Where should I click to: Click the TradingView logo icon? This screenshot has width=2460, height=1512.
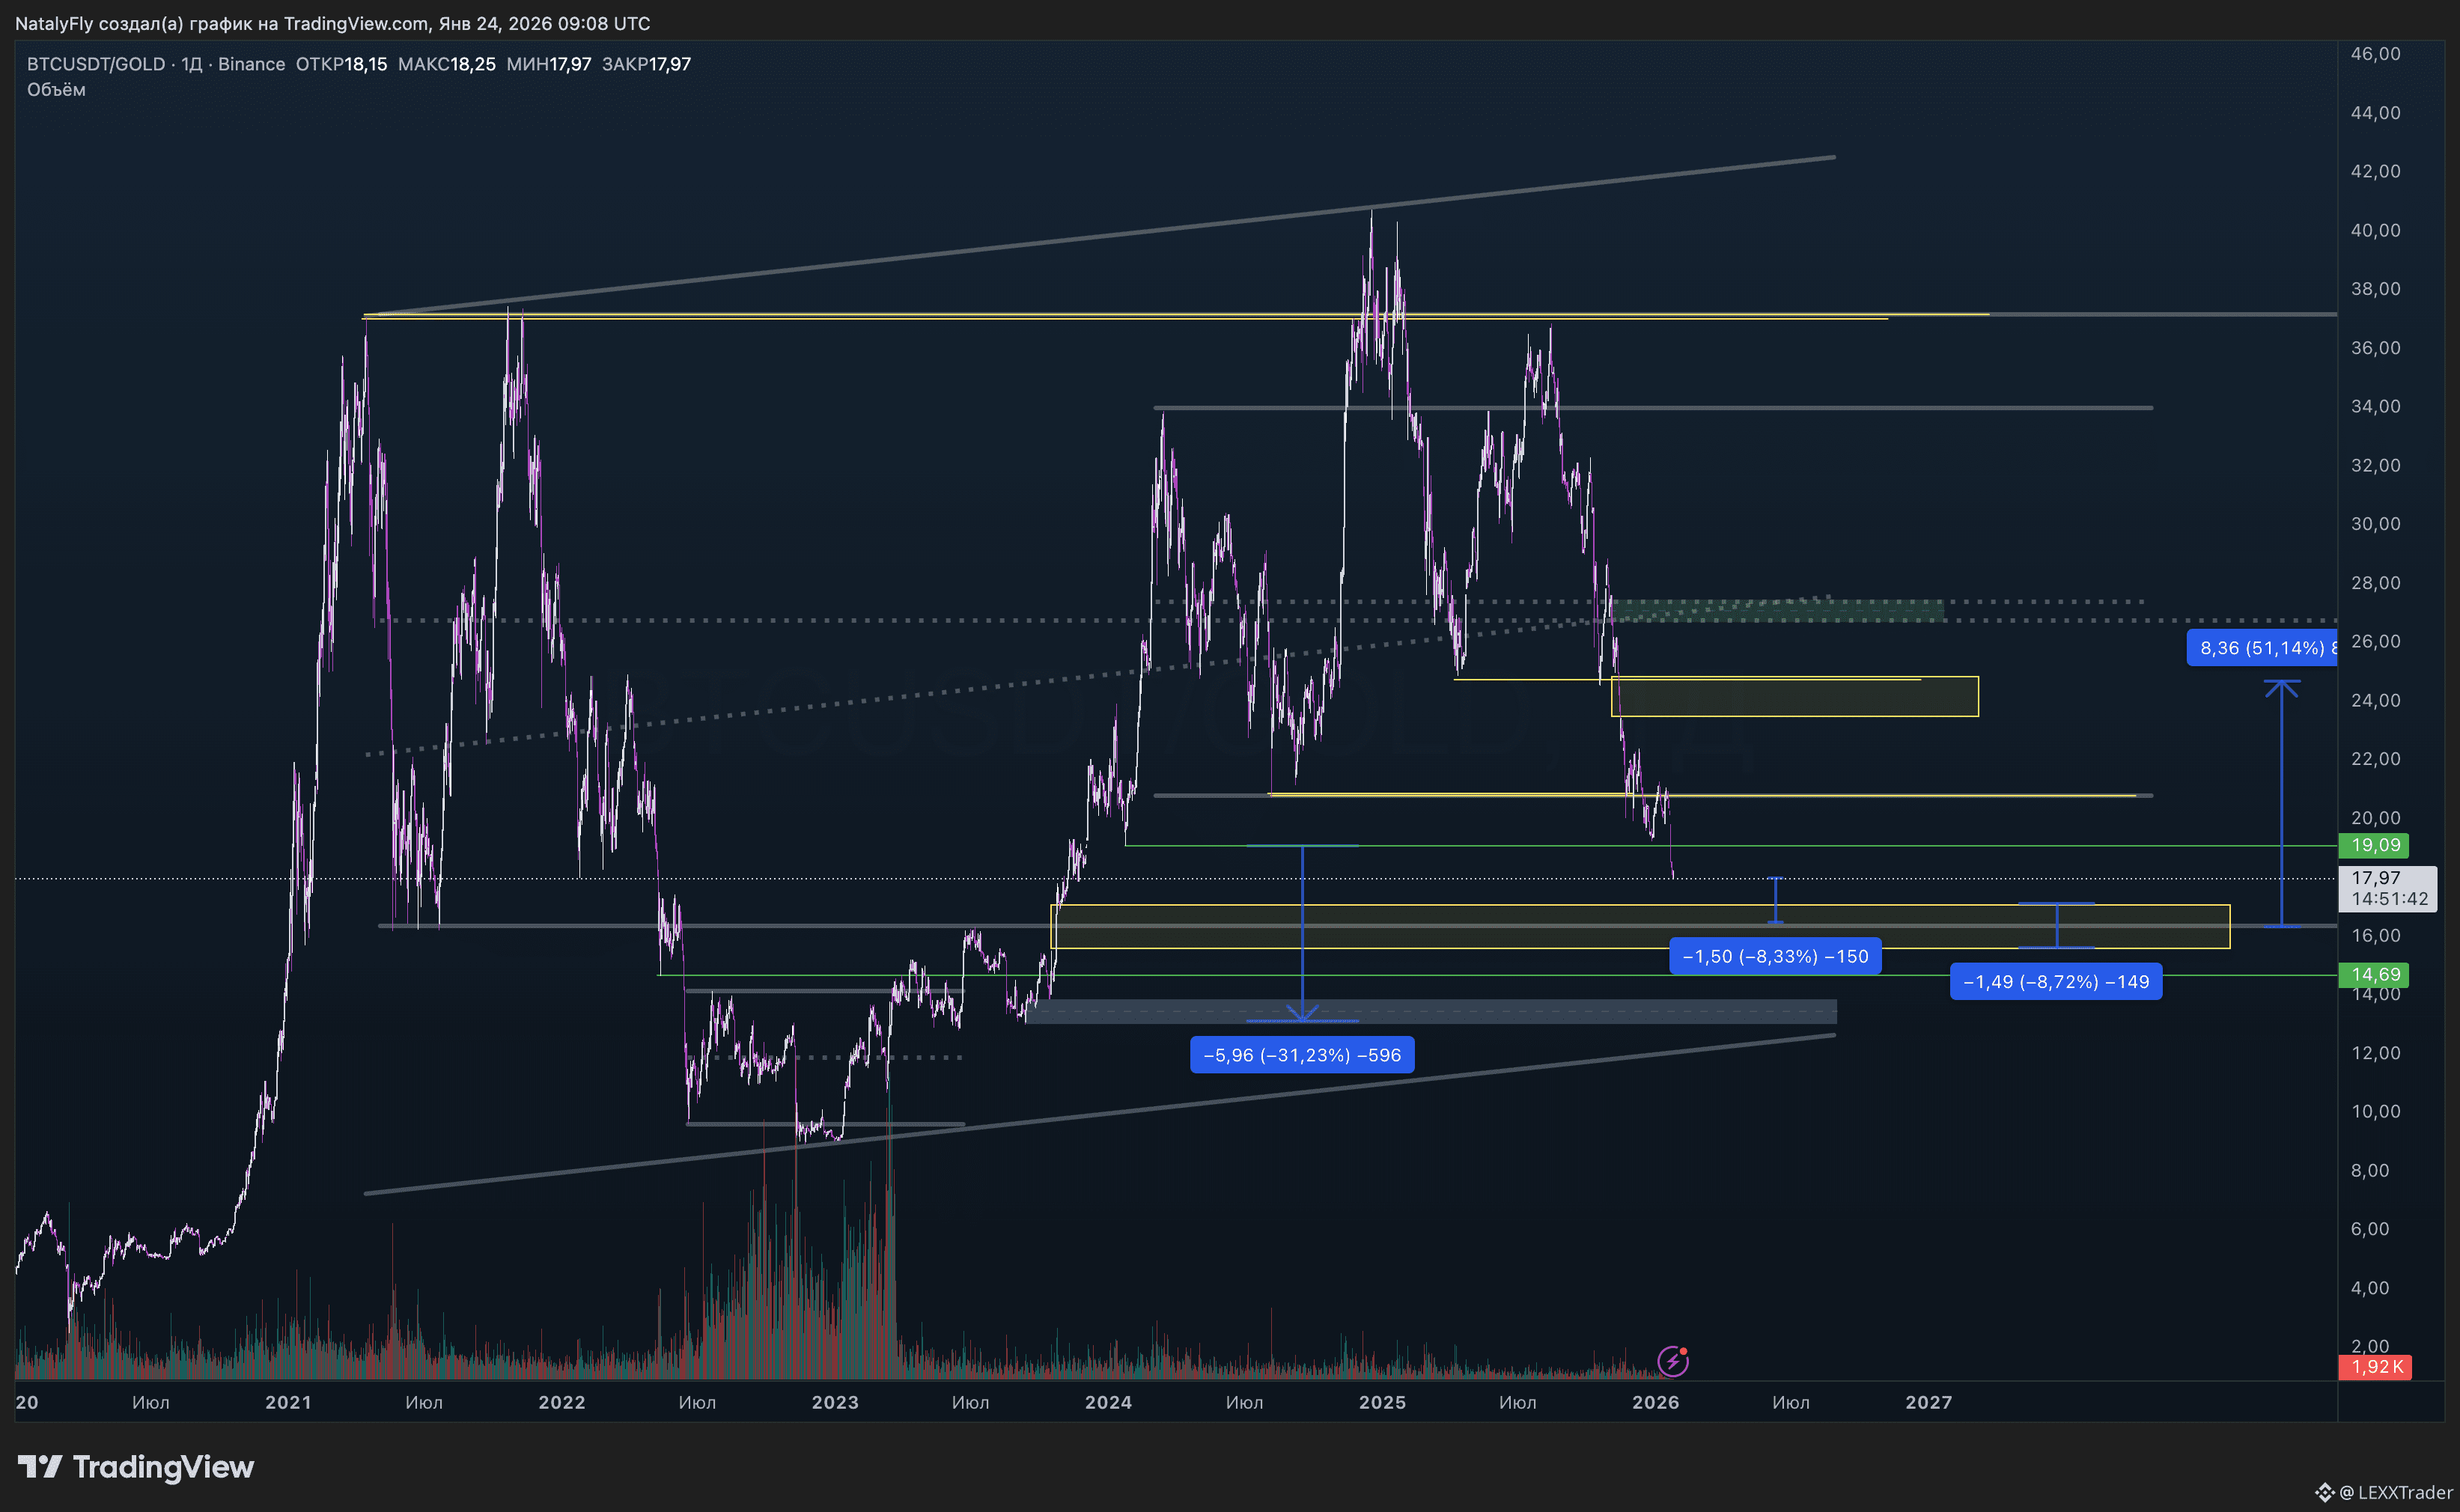[x=40, y=1466]
